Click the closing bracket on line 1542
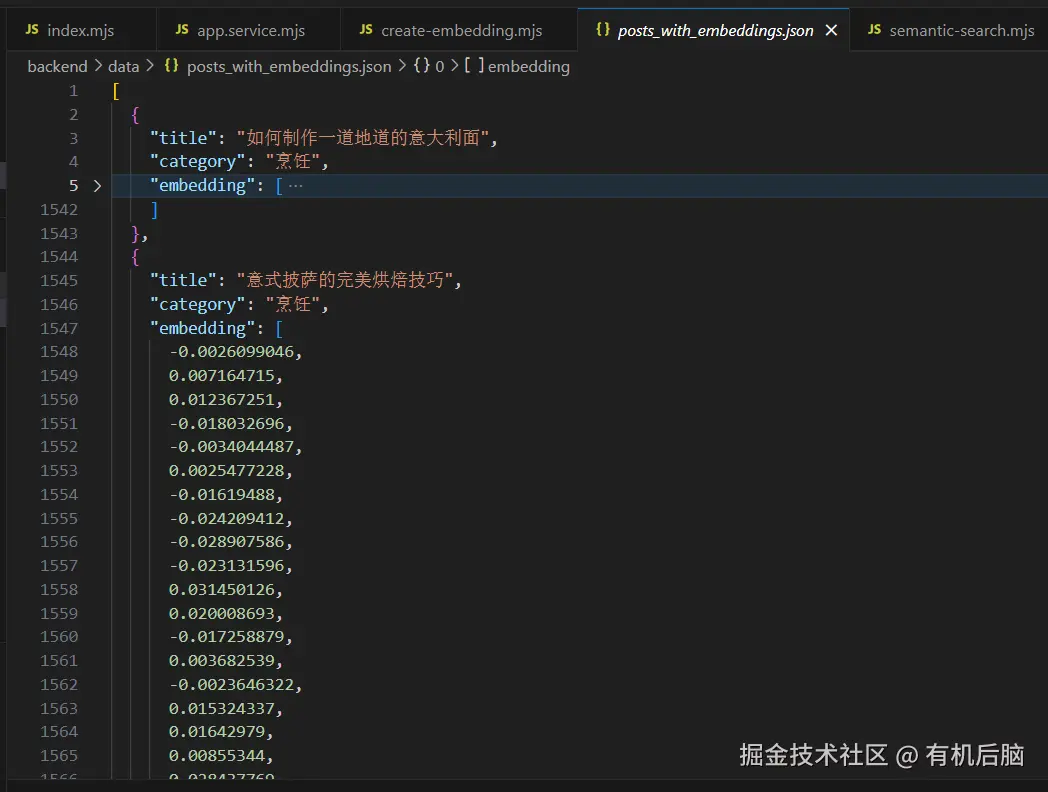The width and height of the screenshot is (1048, 792). point(154,210)
